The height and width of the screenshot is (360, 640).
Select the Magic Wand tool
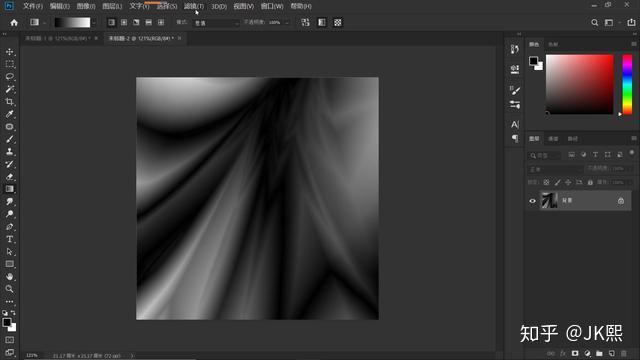coord(9,89)
